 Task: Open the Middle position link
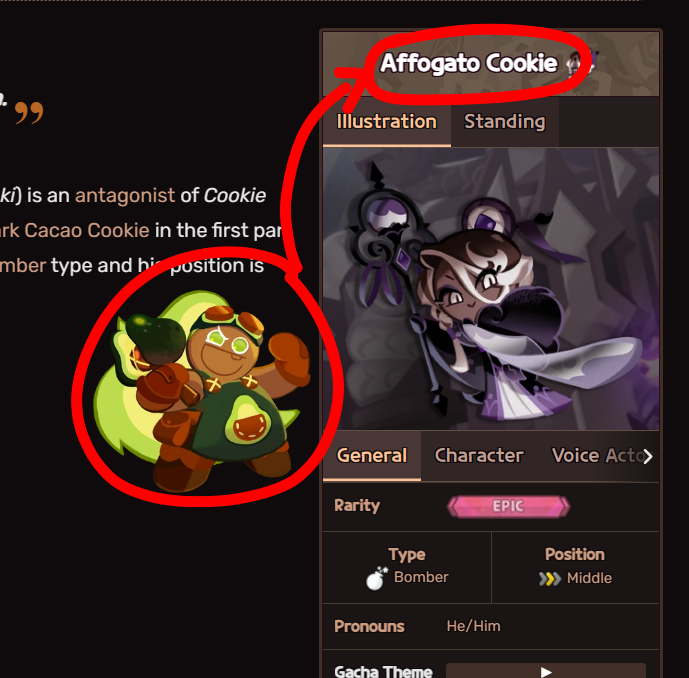pyautogui.click(x=589, y=578)
